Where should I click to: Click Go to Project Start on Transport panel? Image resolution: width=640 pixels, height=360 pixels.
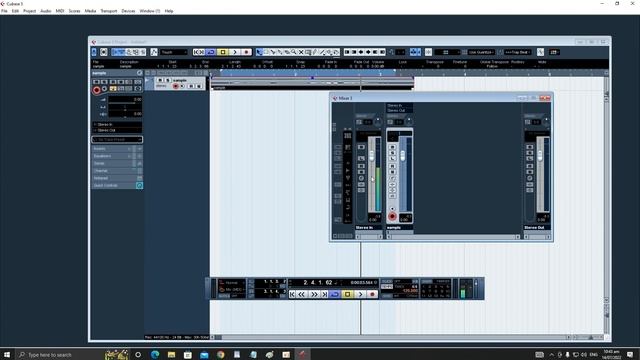pos(292,294)
